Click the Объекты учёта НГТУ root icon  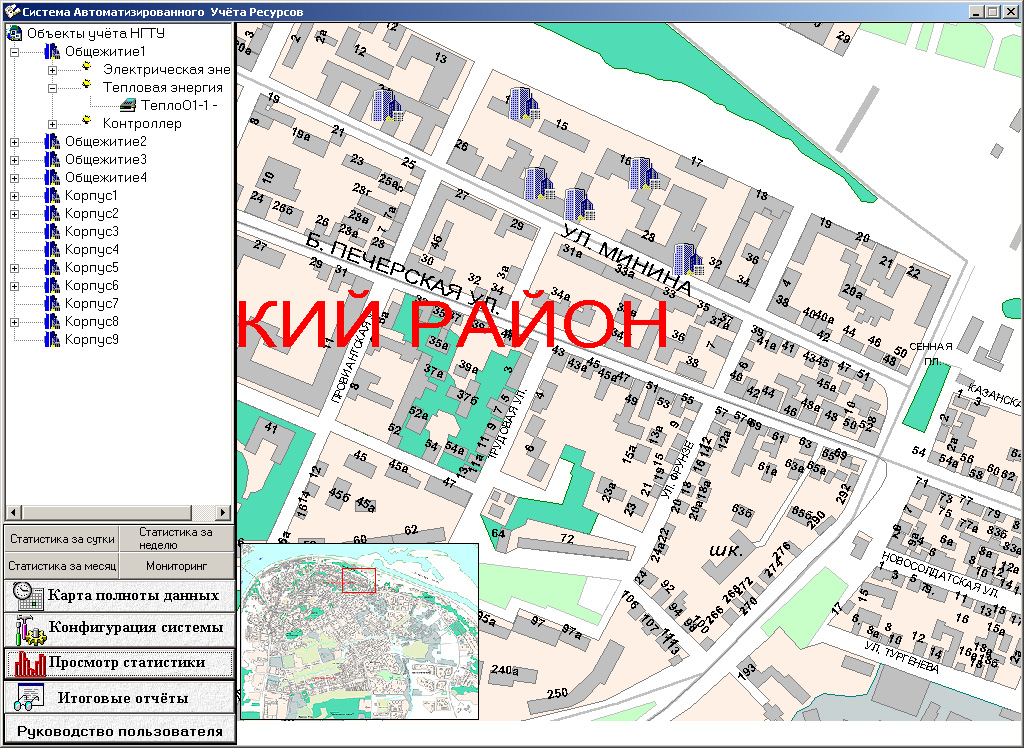(14, 33)
